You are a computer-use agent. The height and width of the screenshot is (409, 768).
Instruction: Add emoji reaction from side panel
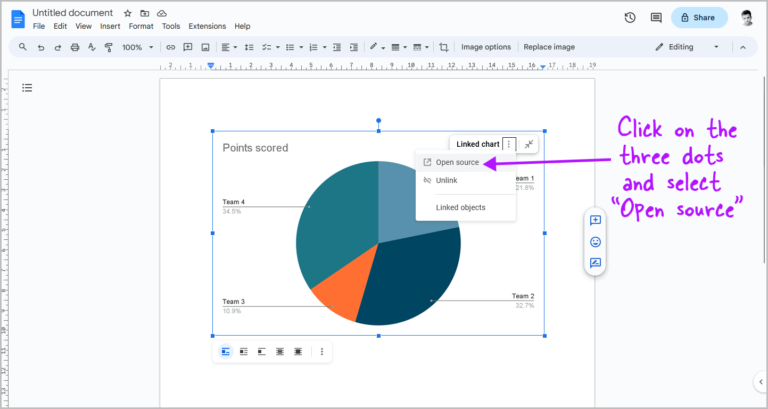(595, 242)
